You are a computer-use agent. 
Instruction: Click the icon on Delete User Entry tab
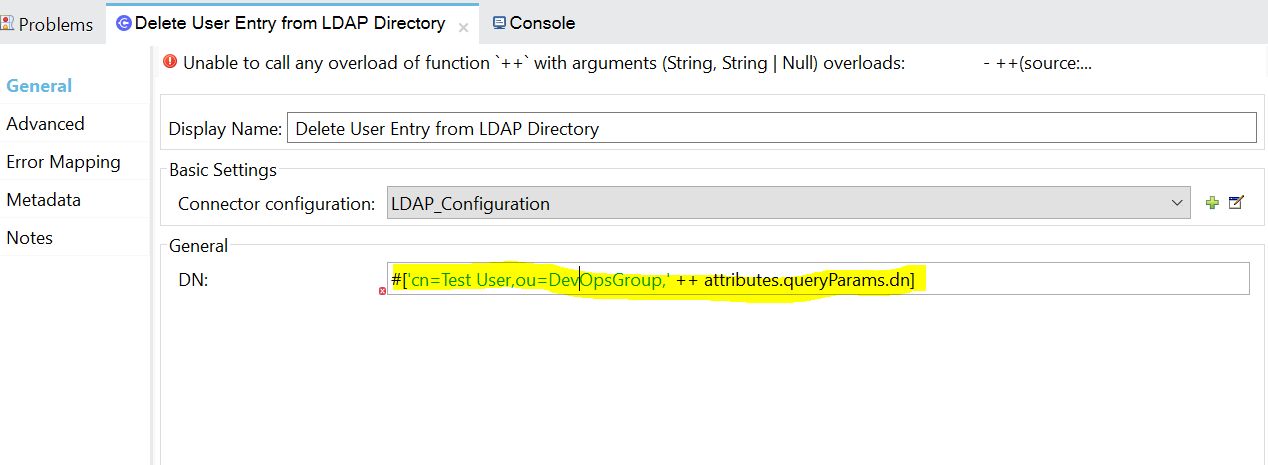(123, 23)
